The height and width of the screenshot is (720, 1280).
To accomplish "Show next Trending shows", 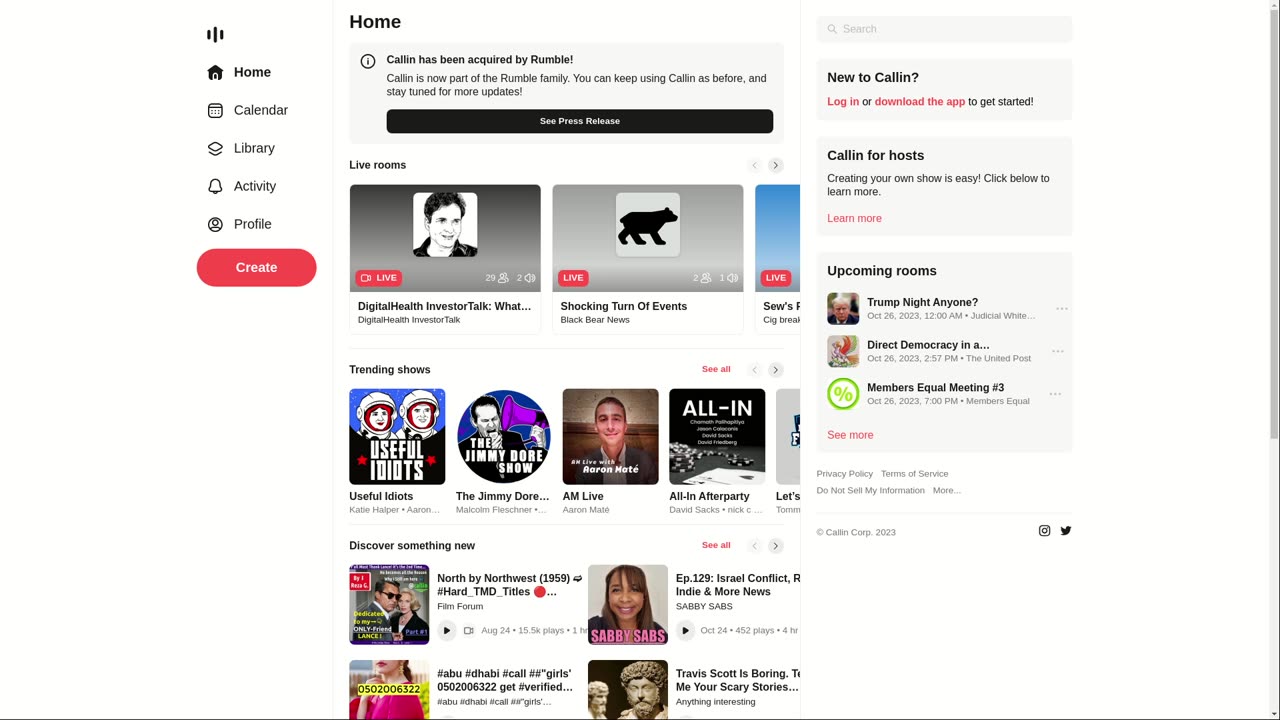I will 775,370.
